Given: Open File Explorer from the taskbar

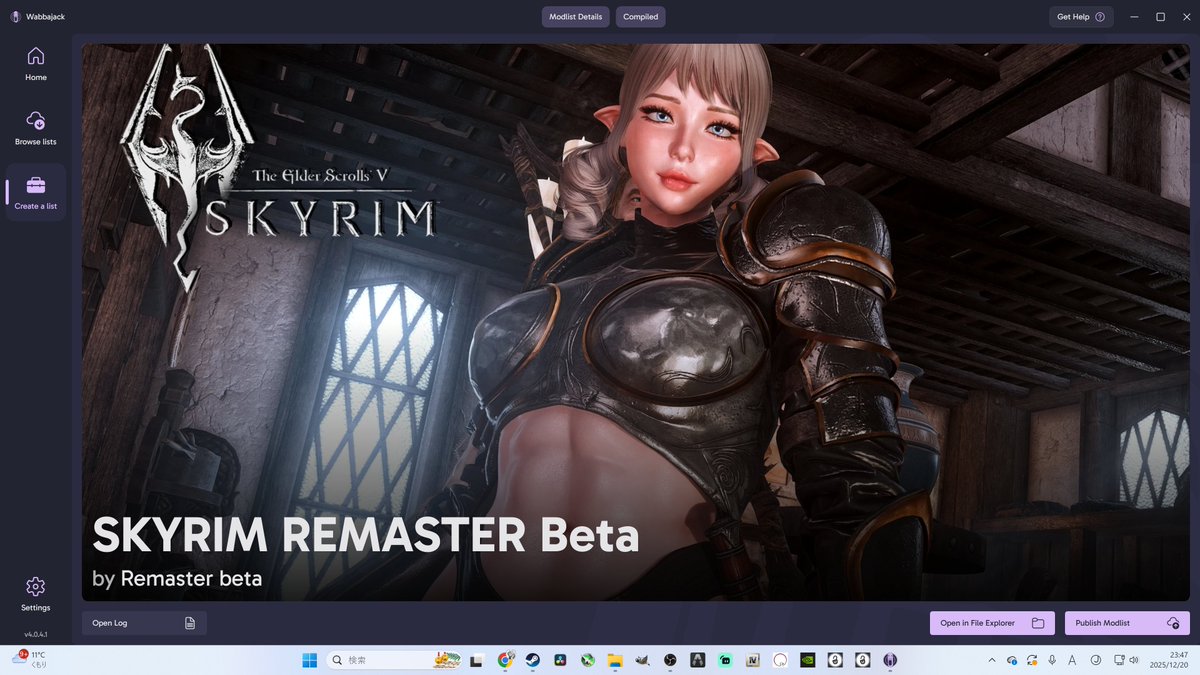Looking at the screenshot, I should tap(615, 660).
